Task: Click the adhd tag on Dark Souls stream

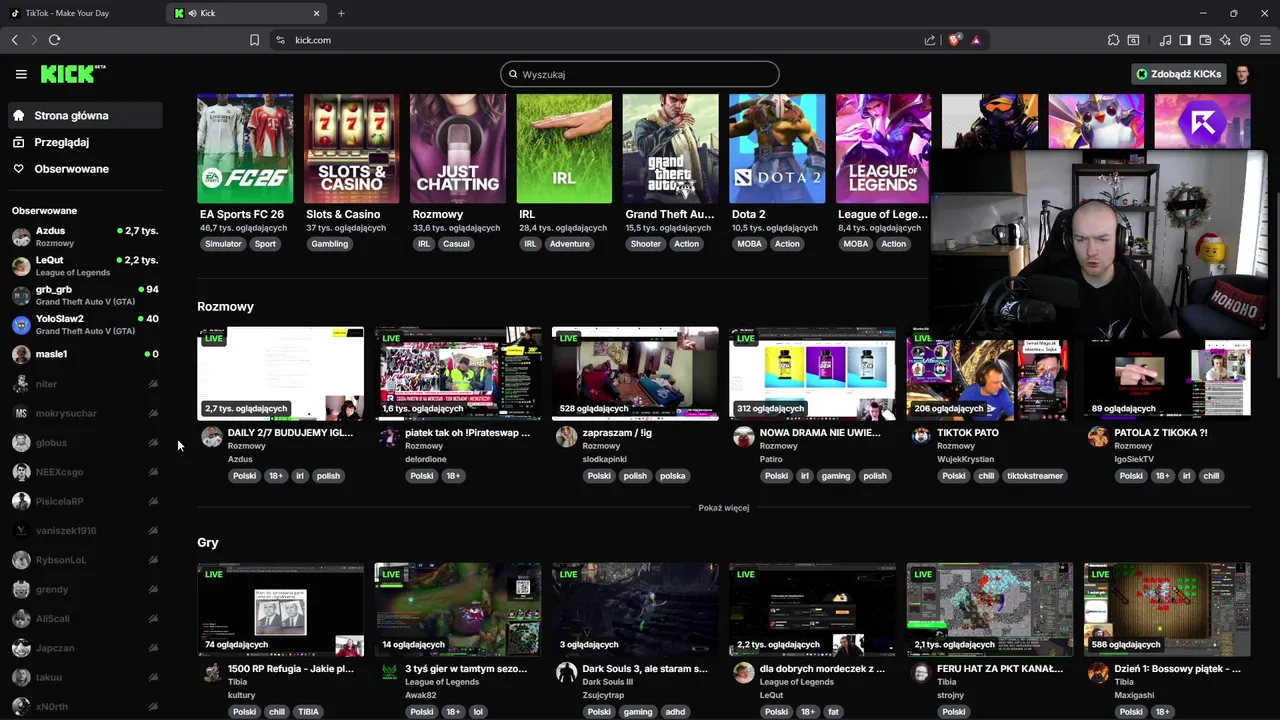Action: (x=675, y=712)
